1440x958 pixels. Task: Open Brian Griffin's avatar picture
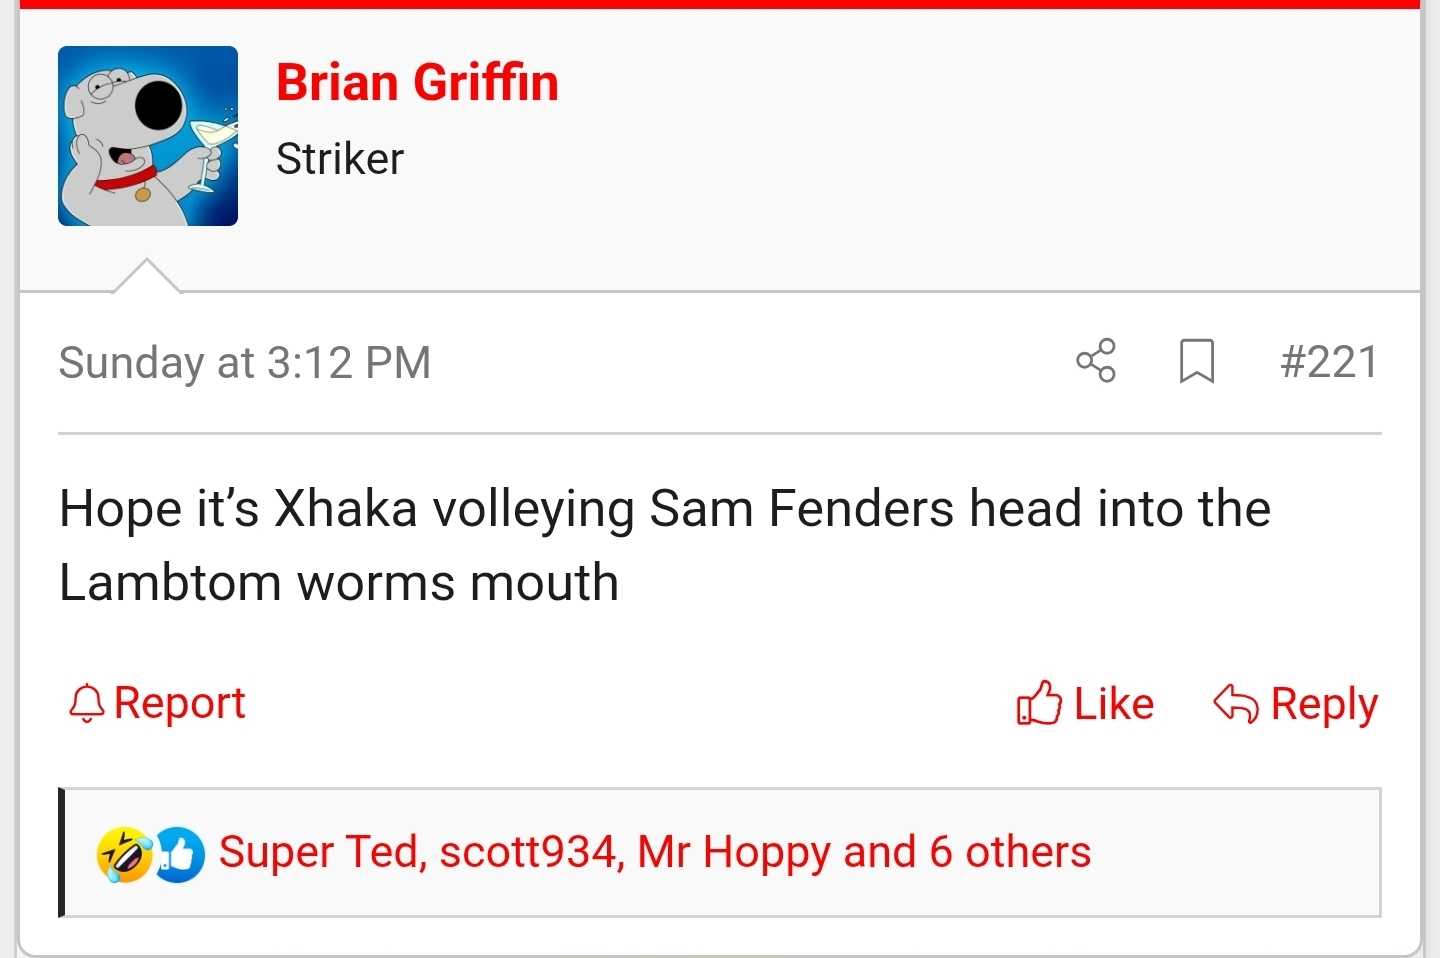pos(148,136)
